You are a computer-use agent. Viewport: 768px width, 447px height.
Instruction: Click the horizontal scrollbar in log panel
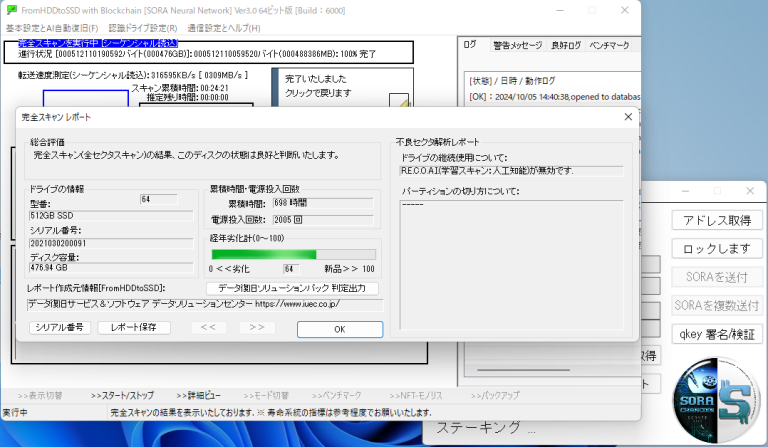coord(523,370)
